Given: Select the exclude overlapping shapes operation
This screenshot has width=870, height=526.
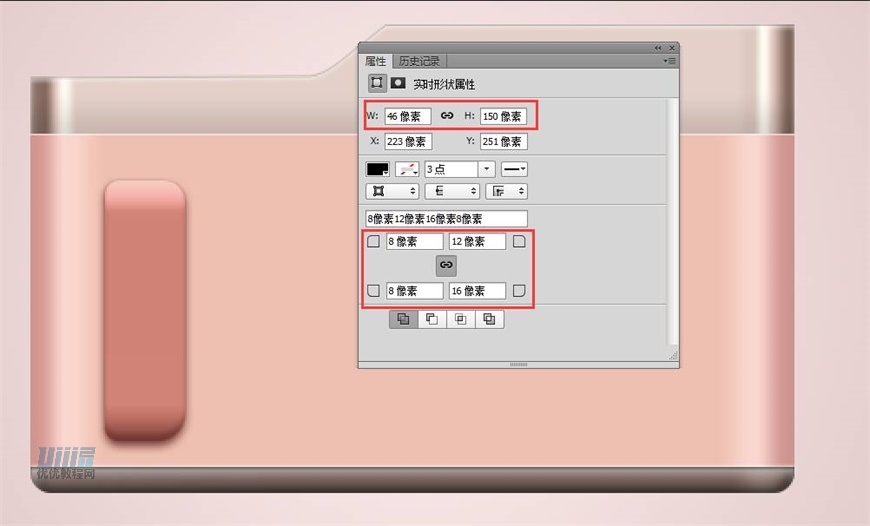Looking at the screenshot, I should 489,319.
